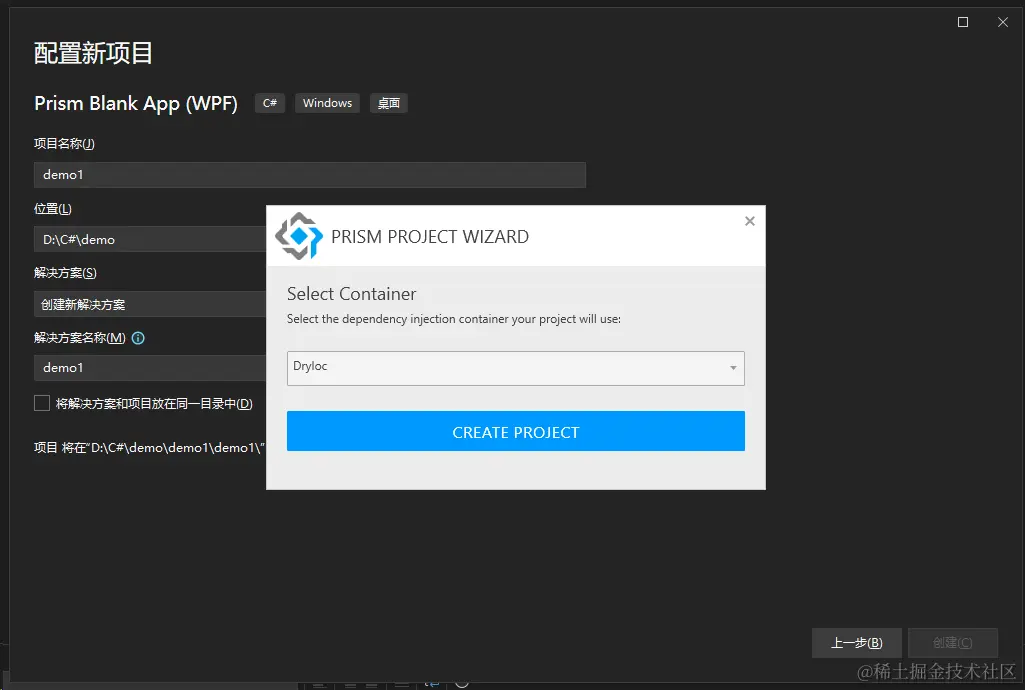Click the location field D:\C#\demo

[x=150, y=239]
